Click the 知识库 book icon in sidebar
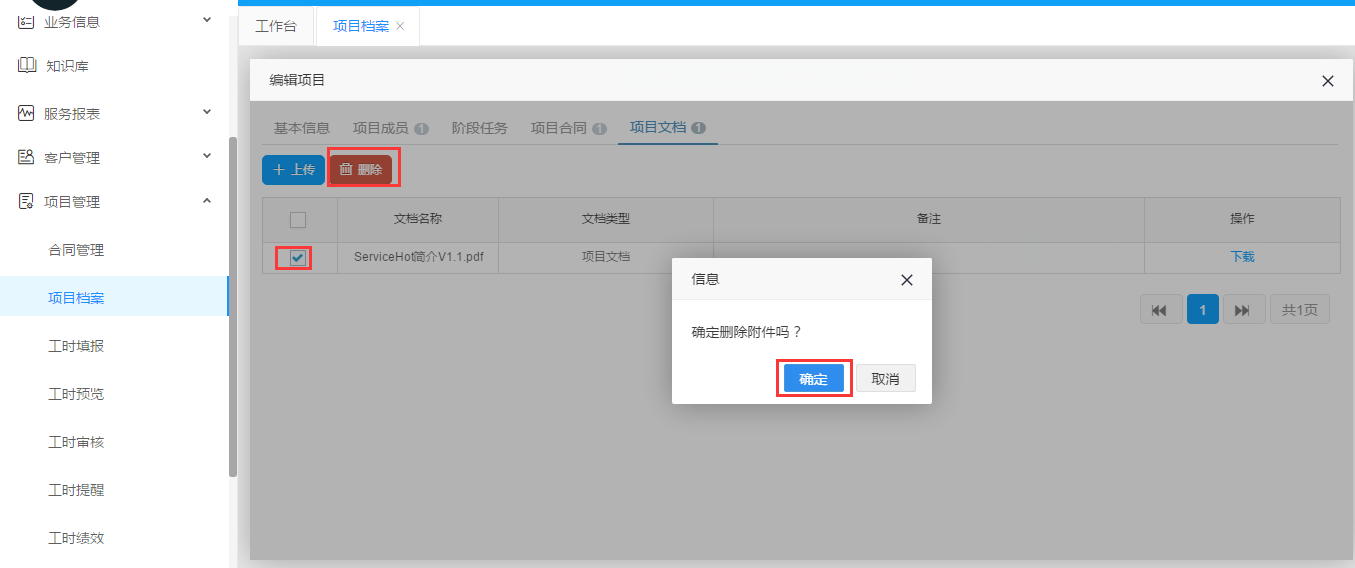The height and width of the screenshot is (568, 1355). pyautogui.click(x=27, y=66)
